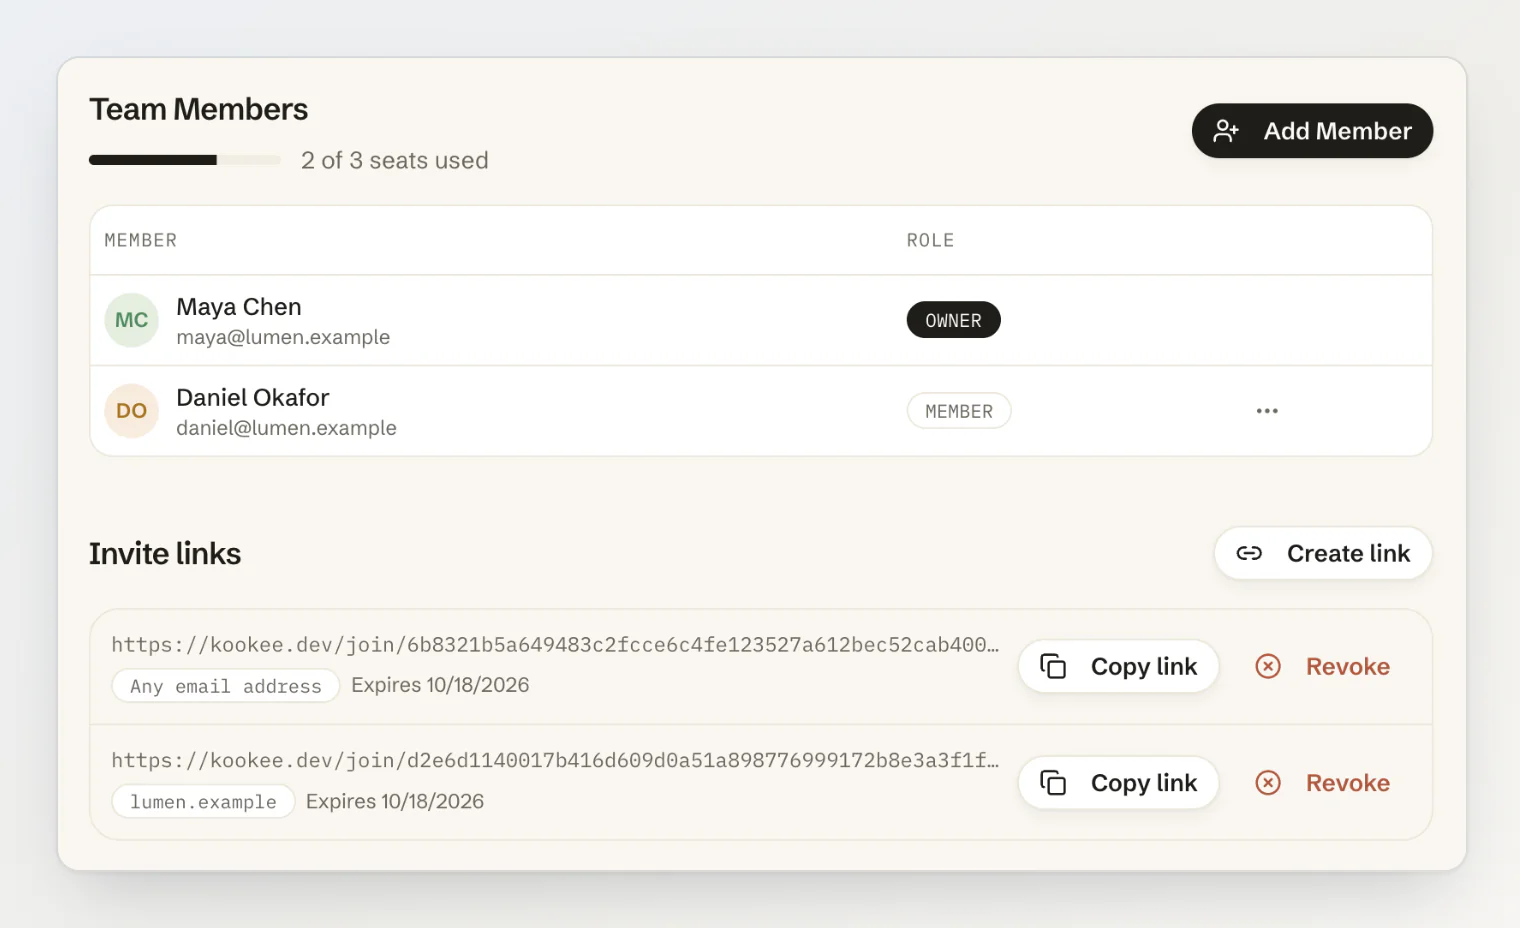
Task: Click the MEMBER role badge for Daniel Okafor
Action: pos(959,411)
